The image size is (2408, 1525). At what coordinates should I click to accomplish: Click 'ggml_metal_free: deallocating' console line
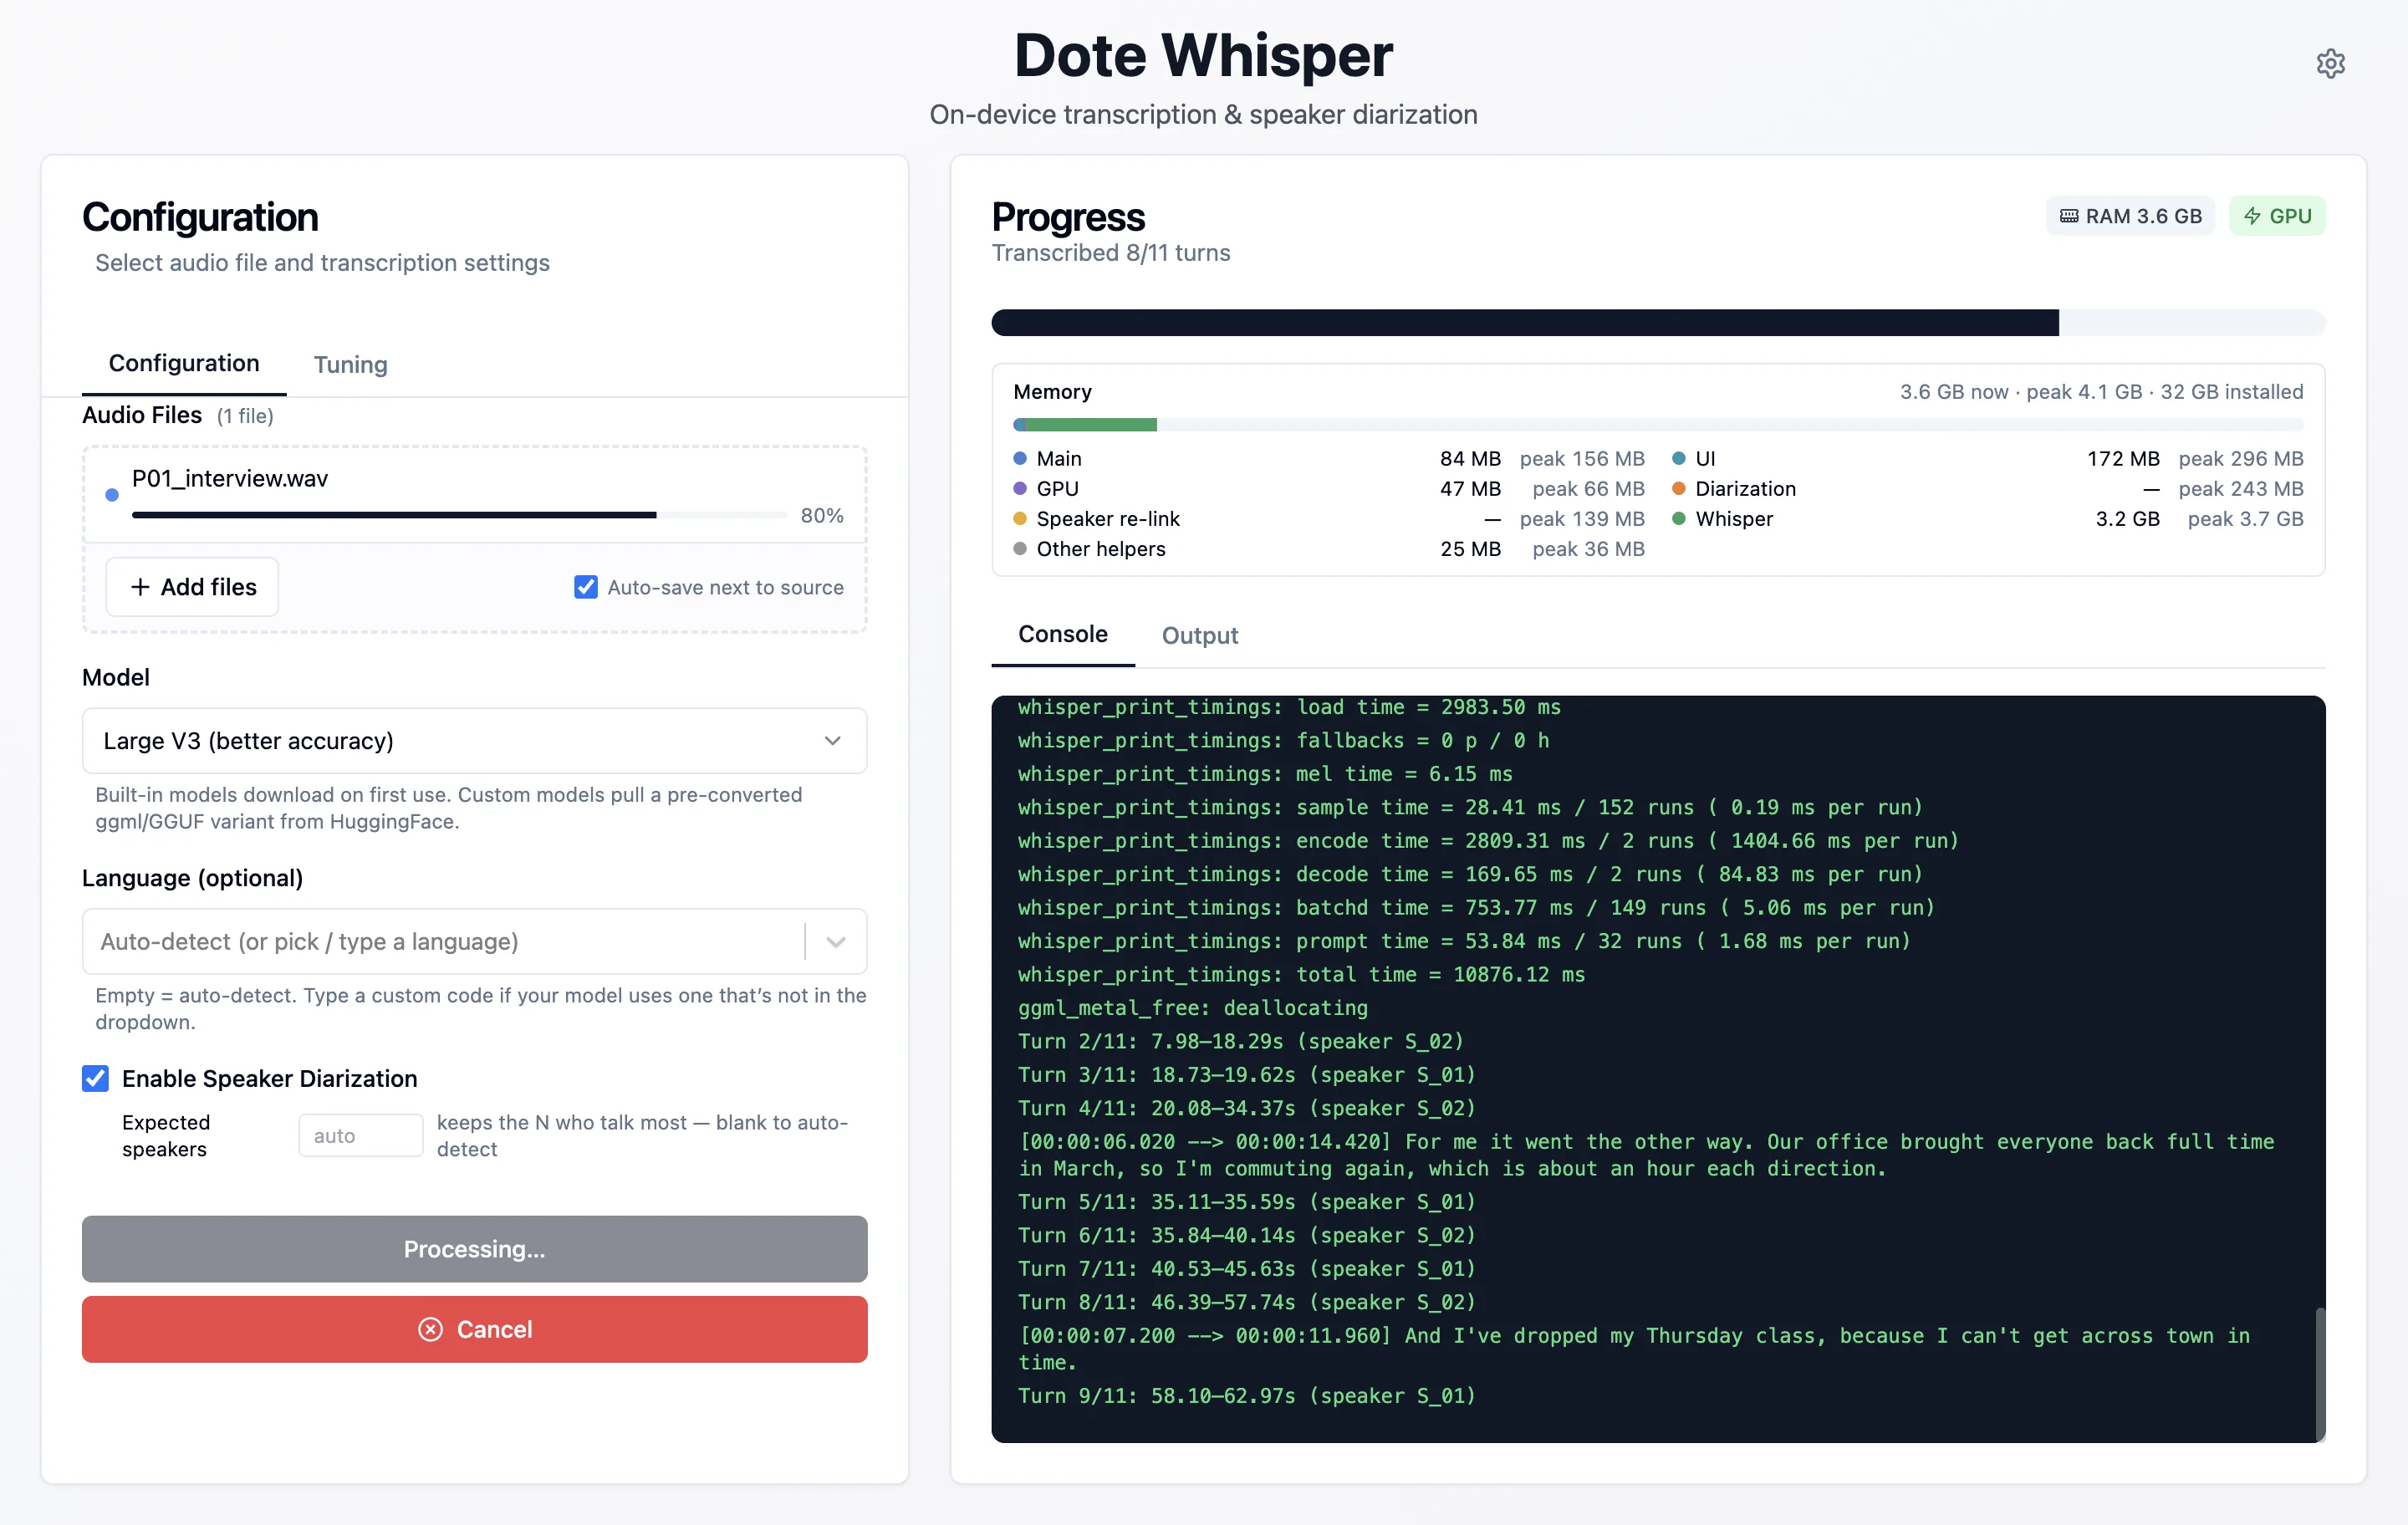(x=1192, y=1007)
